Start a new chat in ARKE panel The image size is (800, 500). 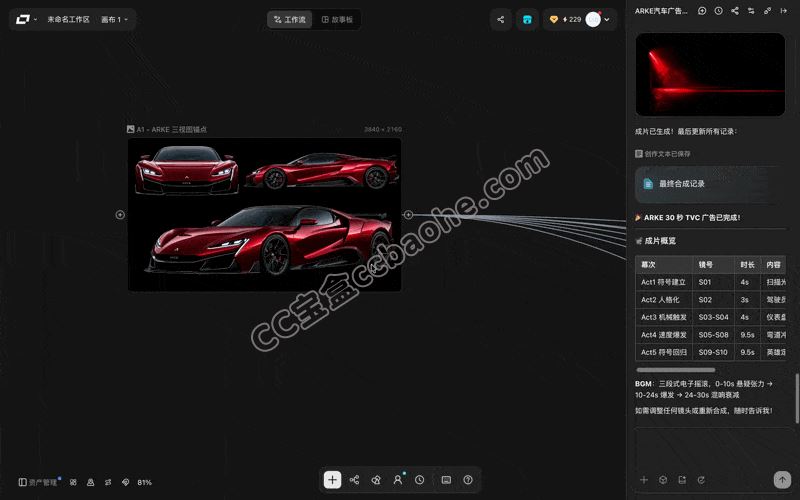point(702,11)
